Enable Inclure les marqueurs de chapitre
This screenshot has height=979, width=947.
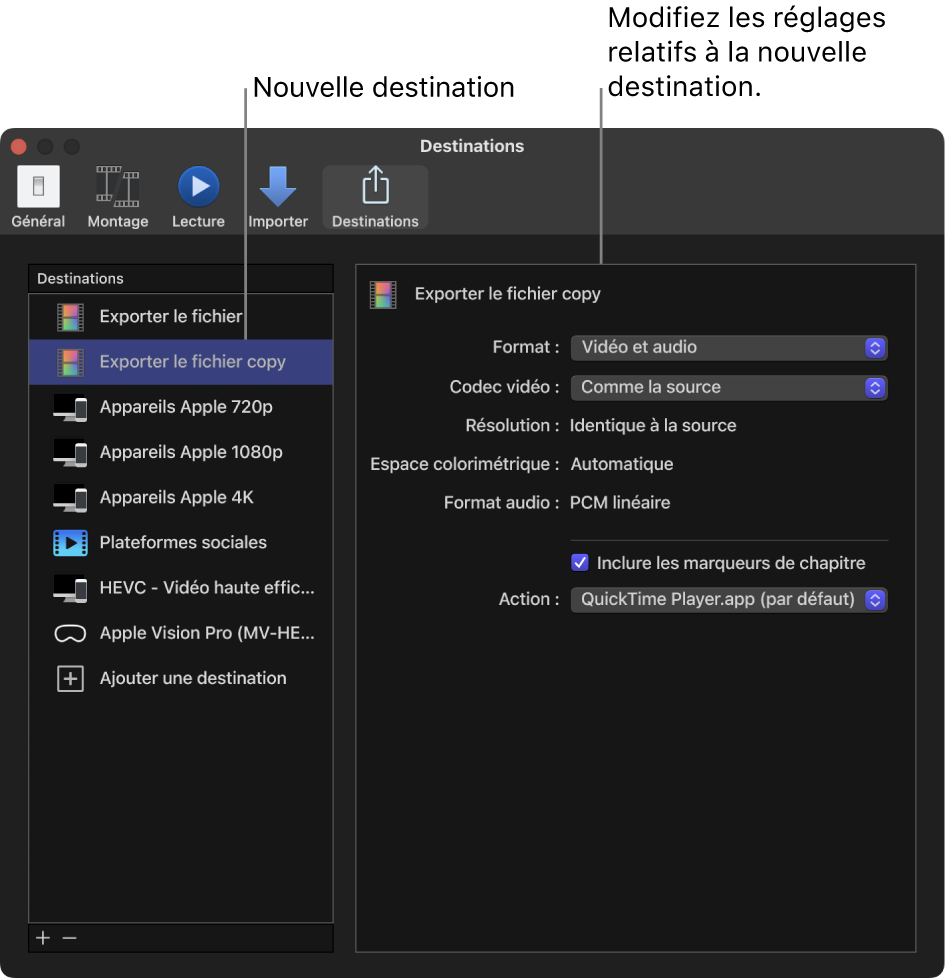580,562
